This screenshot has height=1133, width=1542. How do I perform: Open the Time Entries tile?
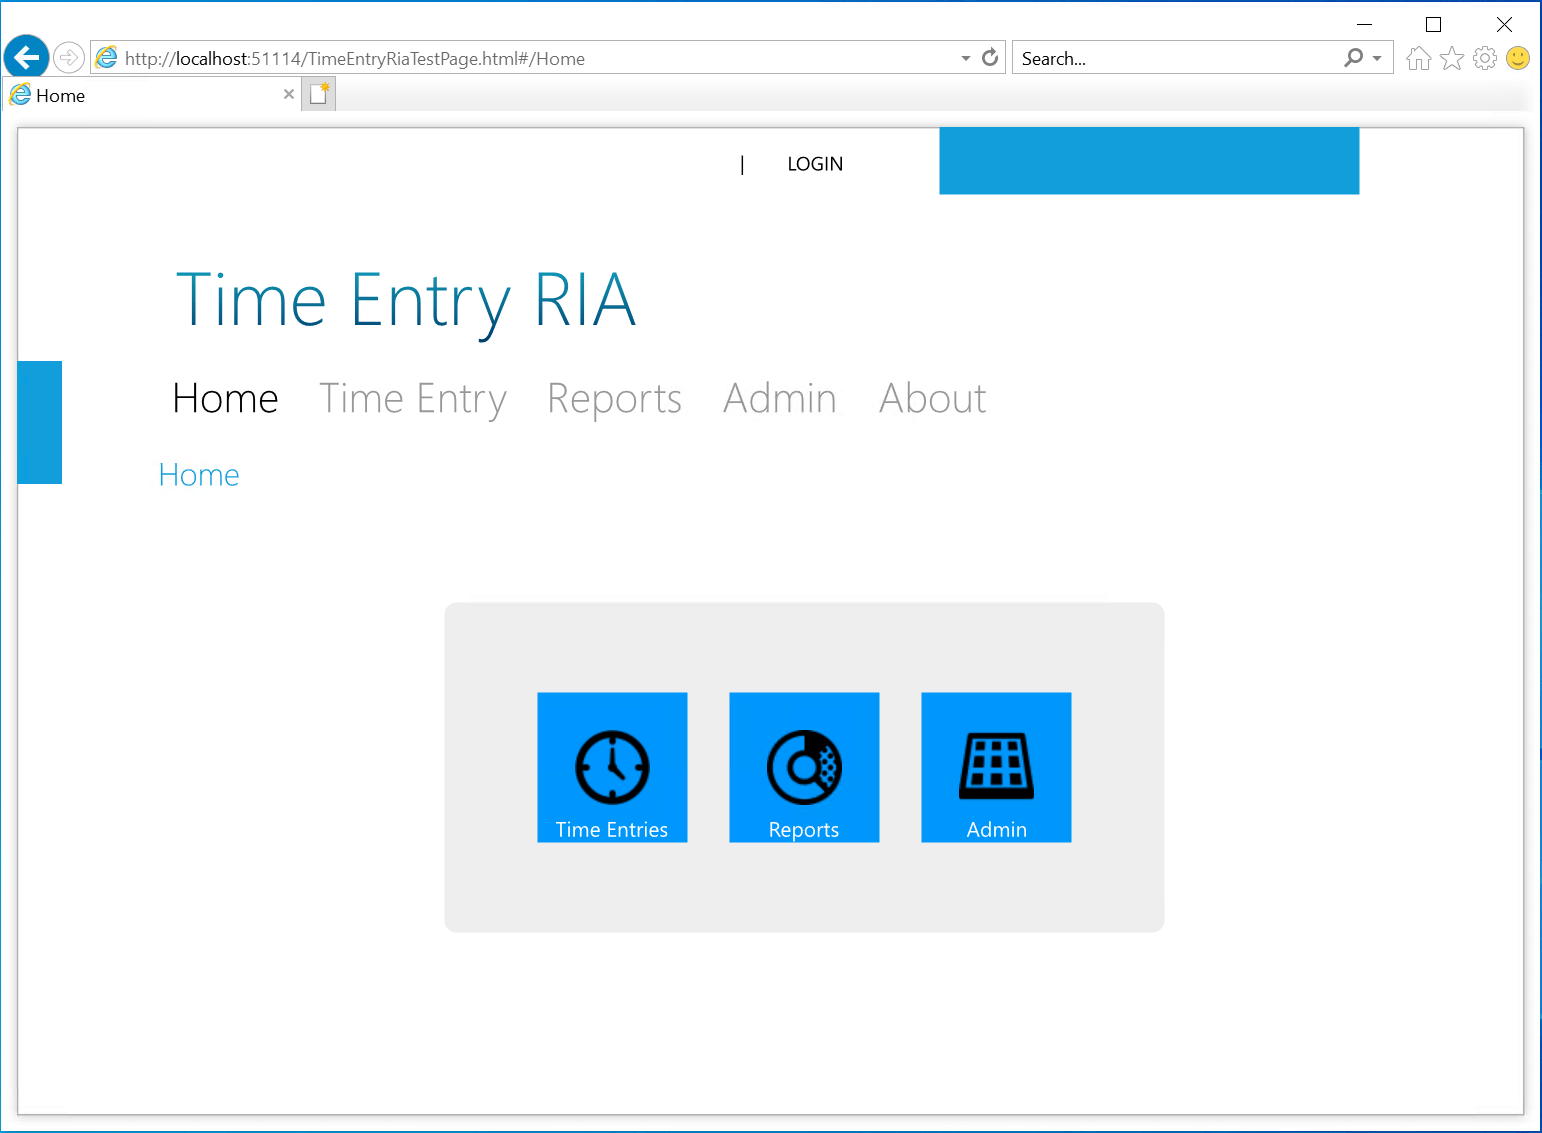pos(611,767)
